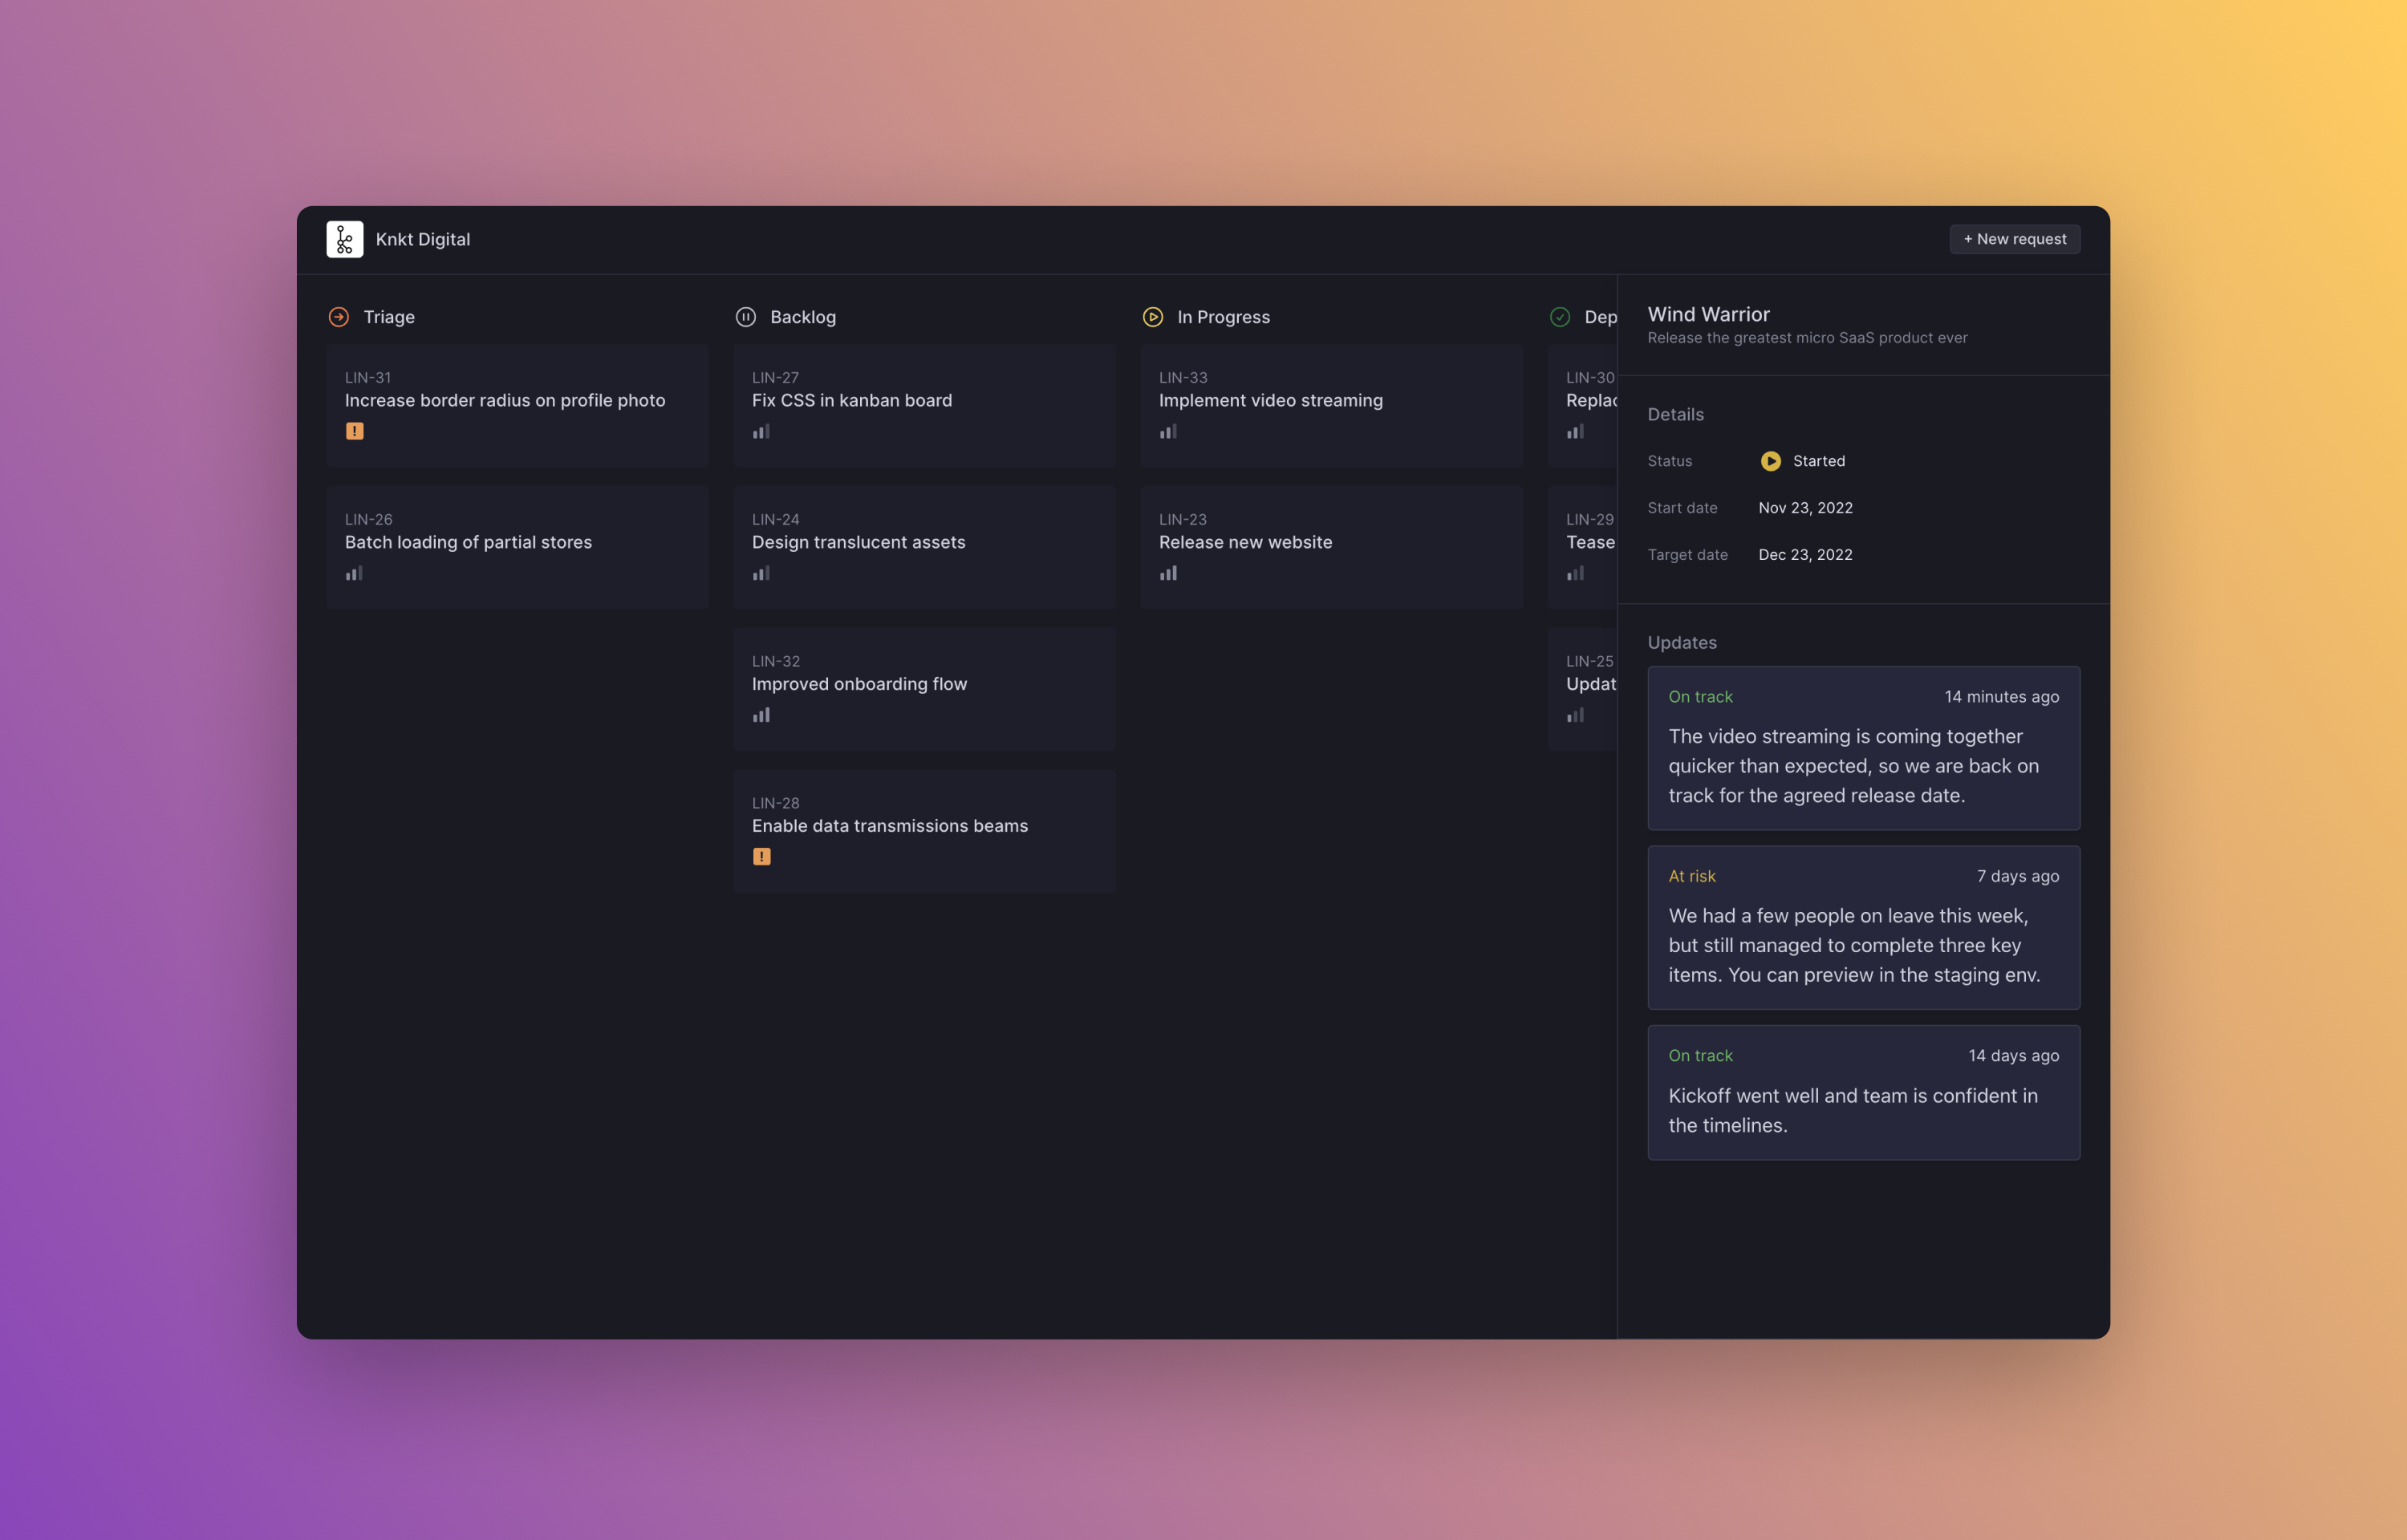
Task: Click the green checkmark column status icon
Action: (1560, 317)
